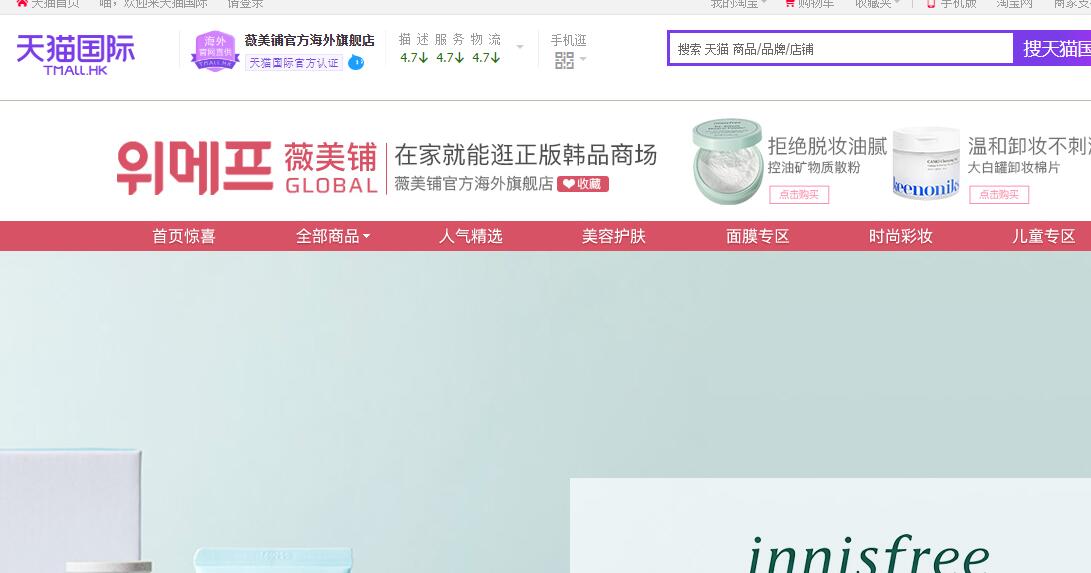Screen dimensions: 1091x573
Task: Click the 物流 rating score 4.7
Action: coord(486,58)
